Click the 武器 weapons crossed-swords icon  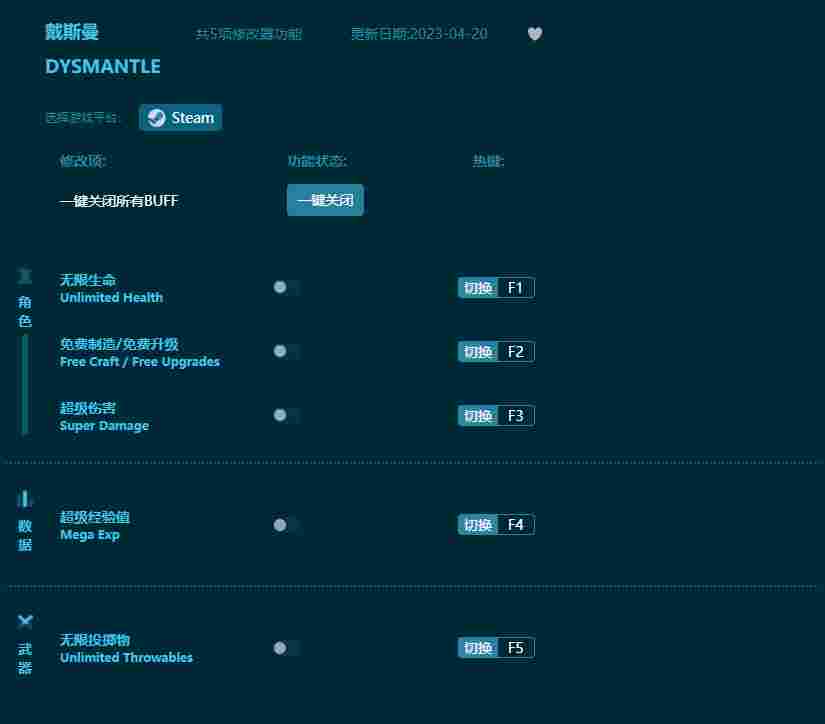tap(25, 621)
